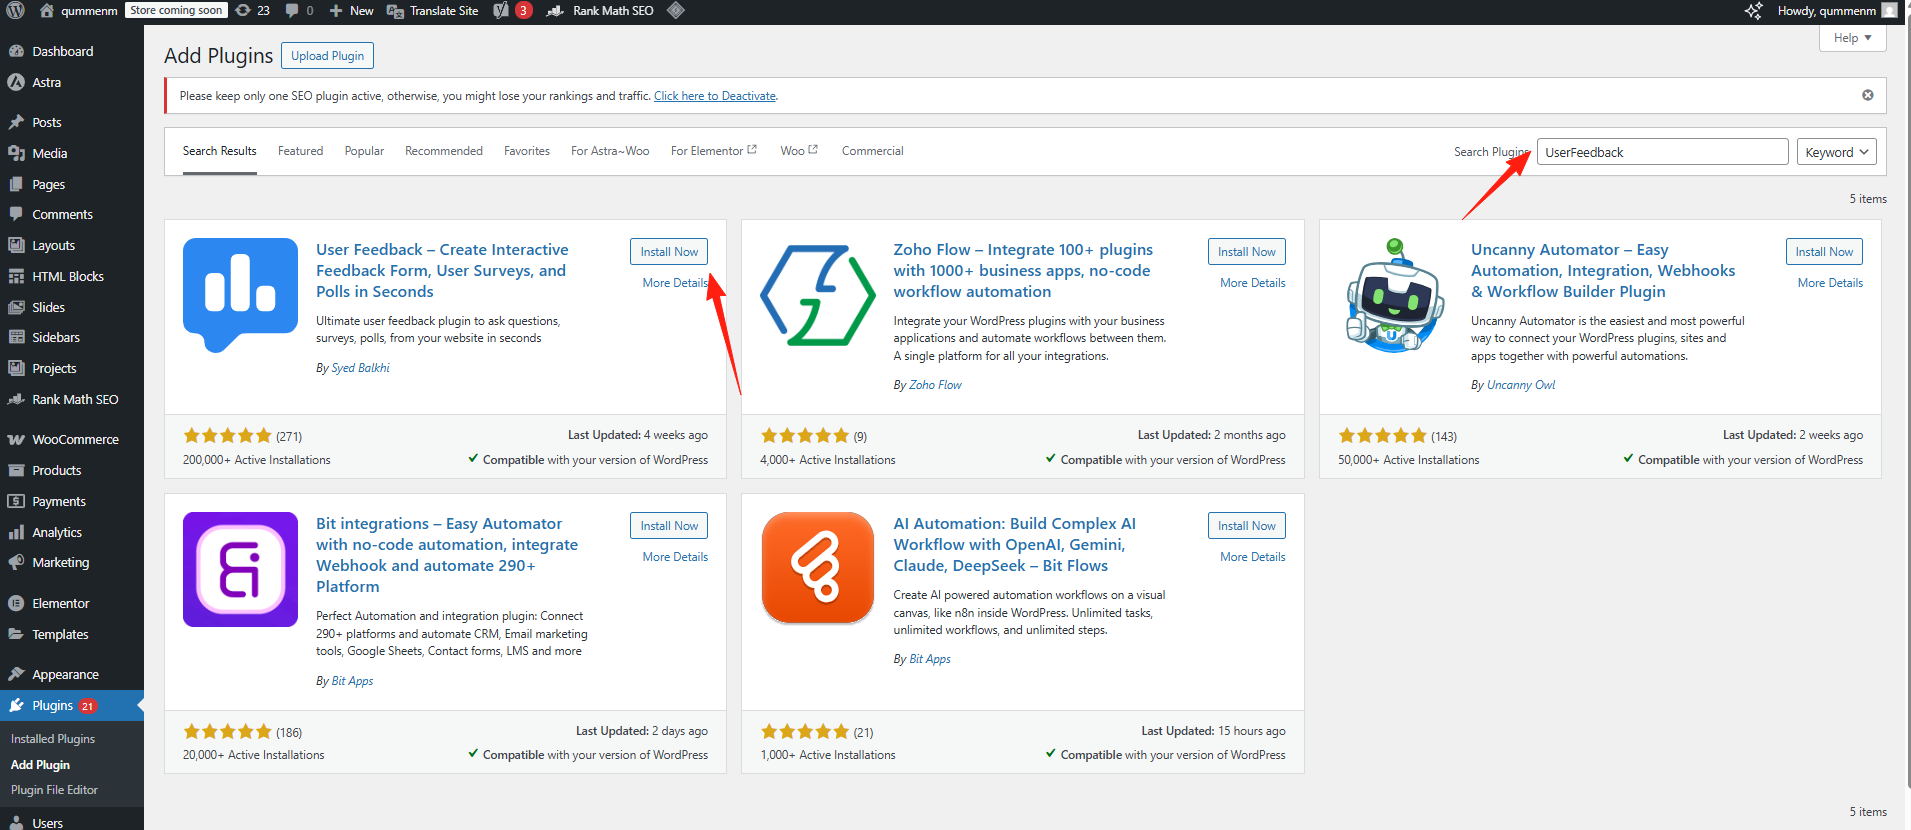Select the Recommended tab
The height and width of the screenshot is (830, 1911).
pyautogui.click(x=443, y=151)
